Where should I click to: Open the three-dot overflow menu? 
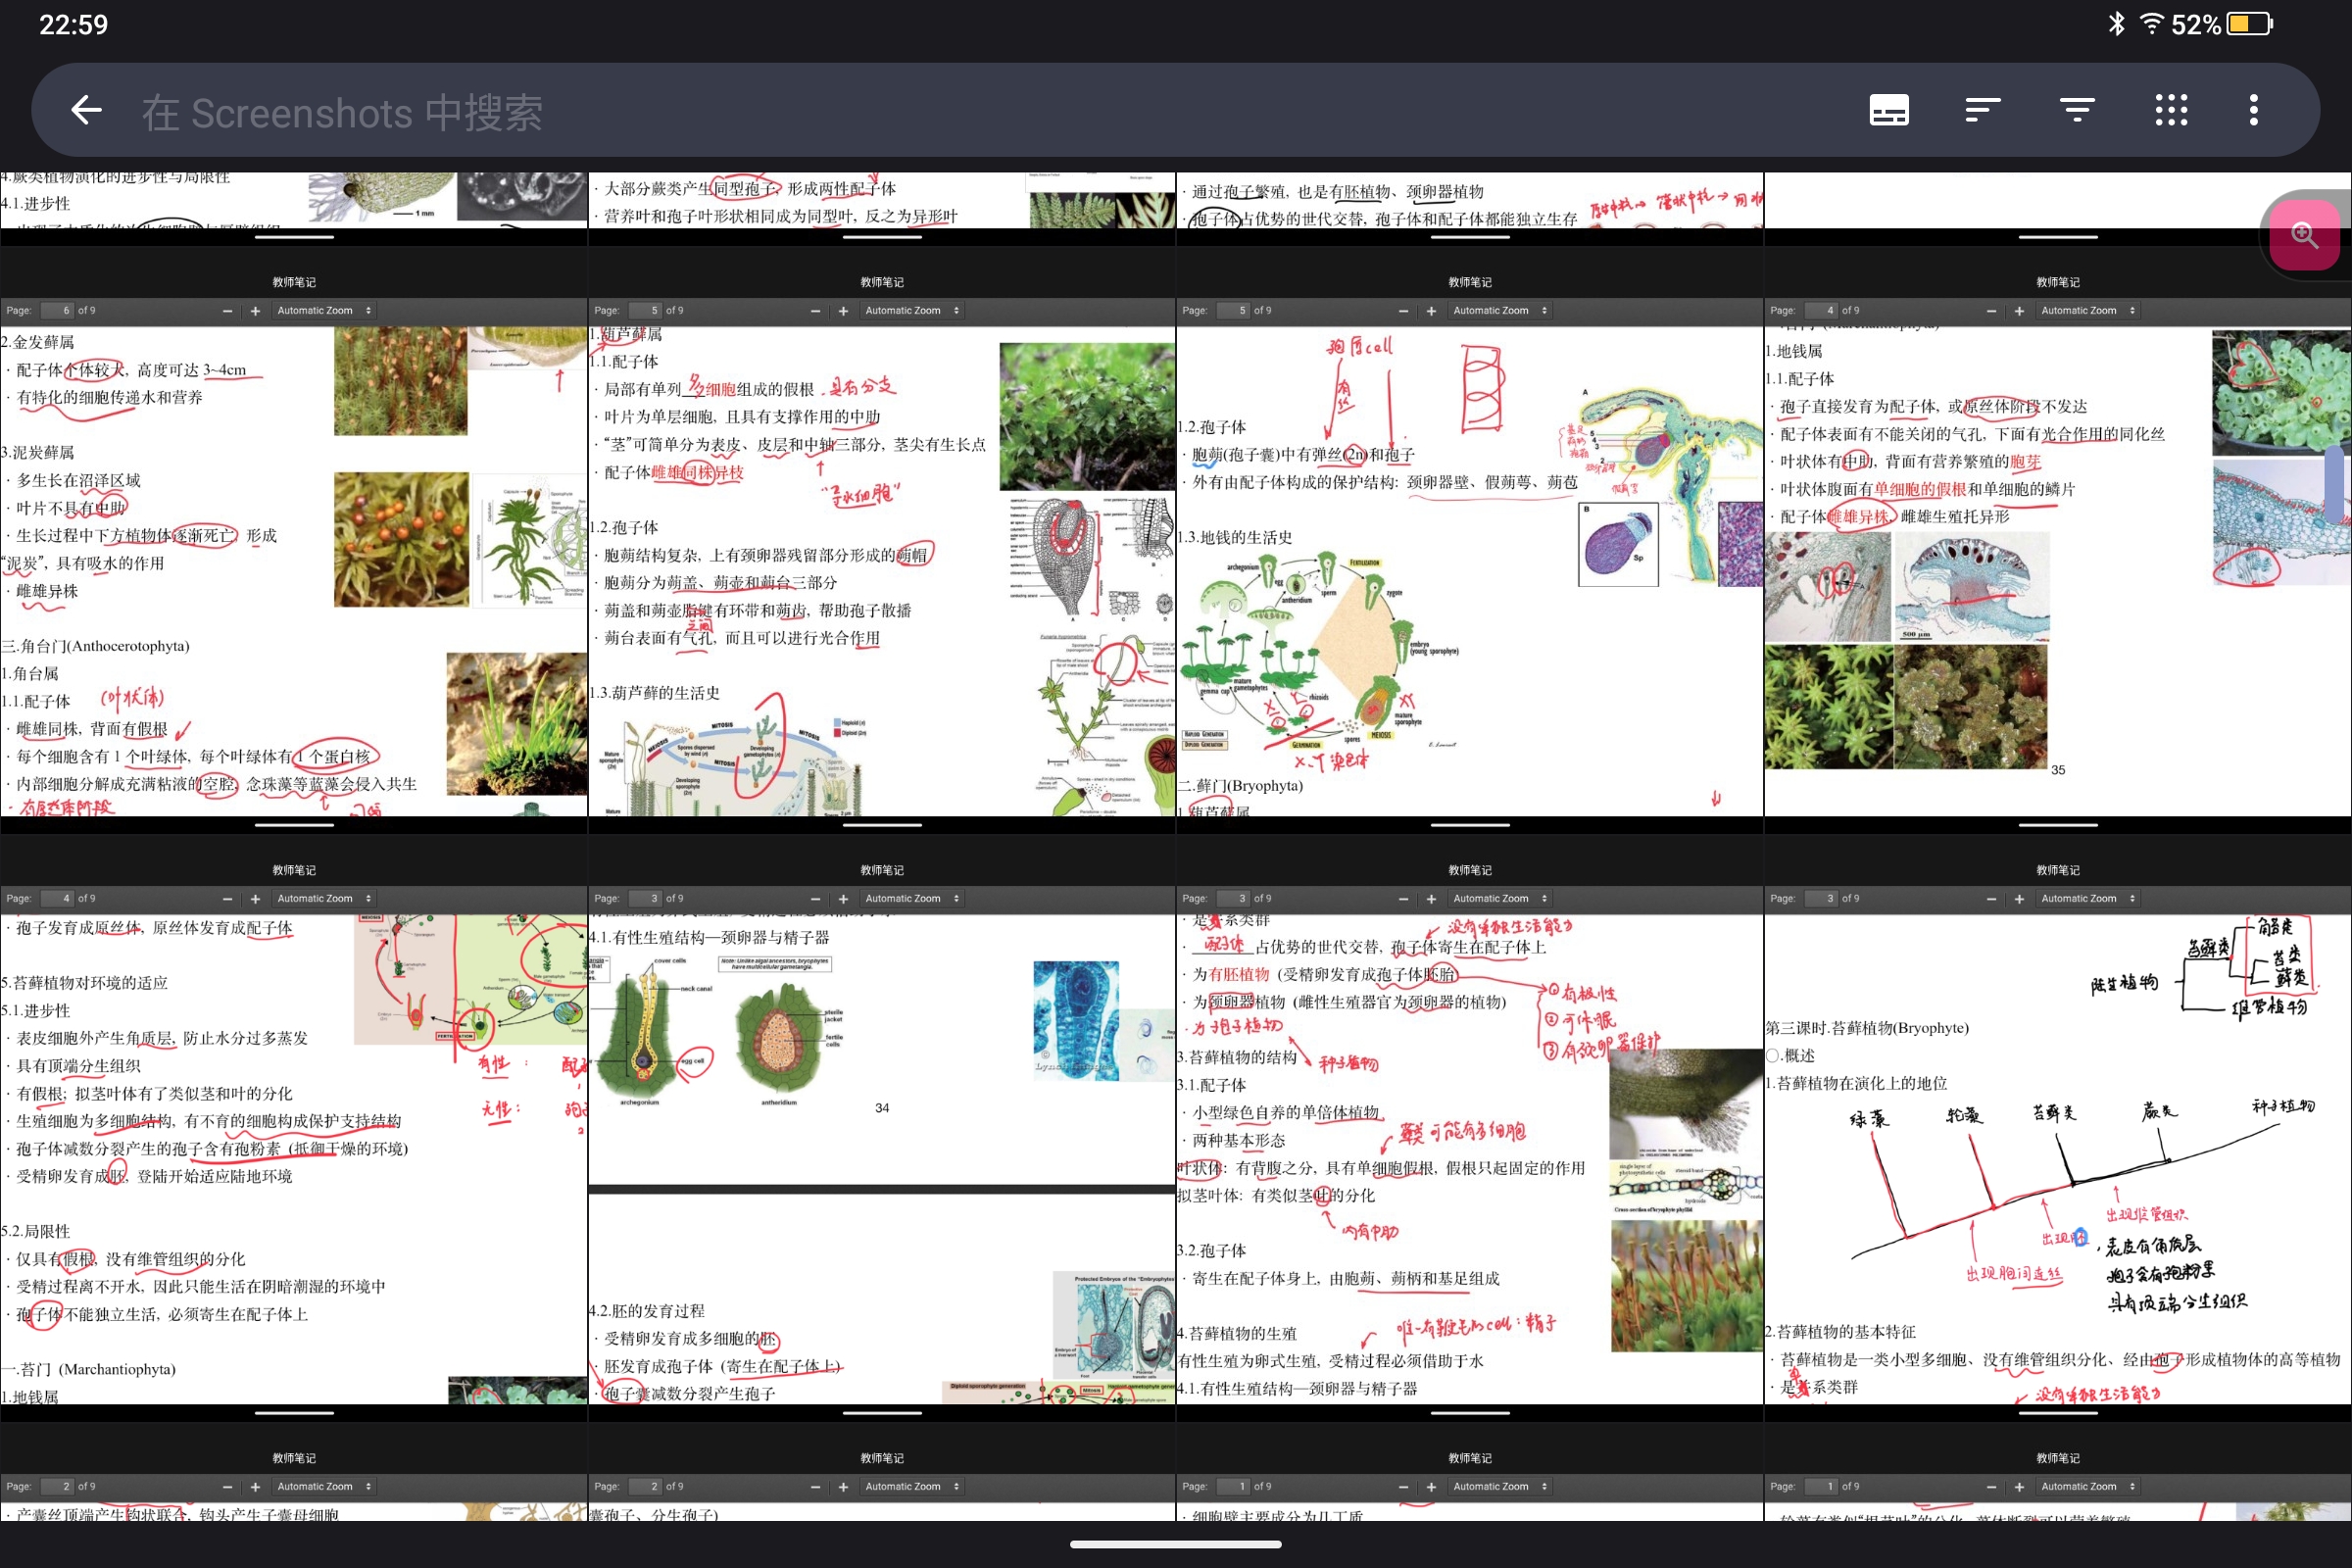[x=2253, y=110]
